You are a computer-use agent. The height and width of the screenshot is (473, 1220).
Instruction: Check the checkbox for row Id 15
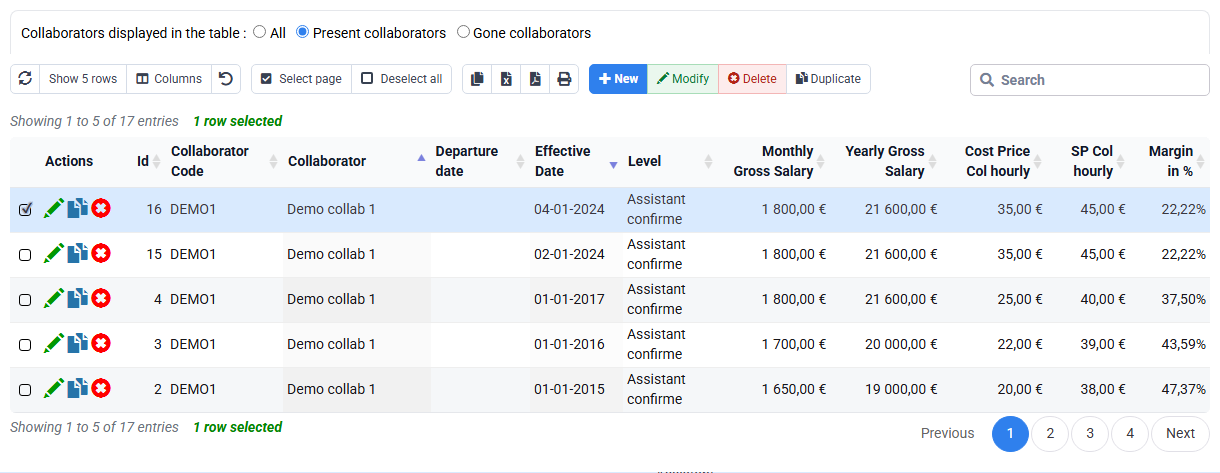click(x=25, y=255)
